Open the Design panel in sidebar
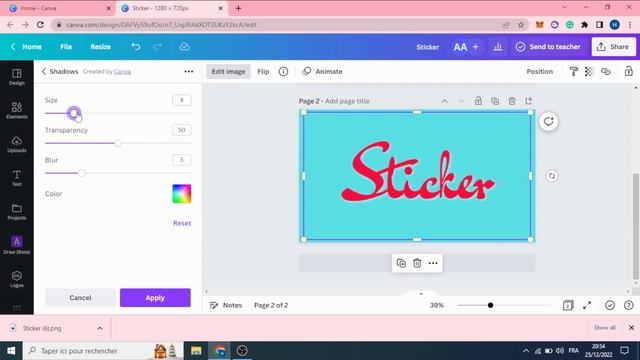 (x=17, y=77)
